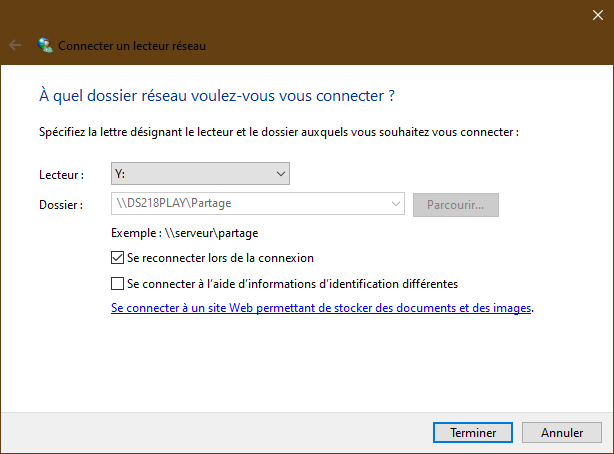Click the 'Dossier :' label
The width and height of the screenshot is (614, 454).
coord(61,205)
